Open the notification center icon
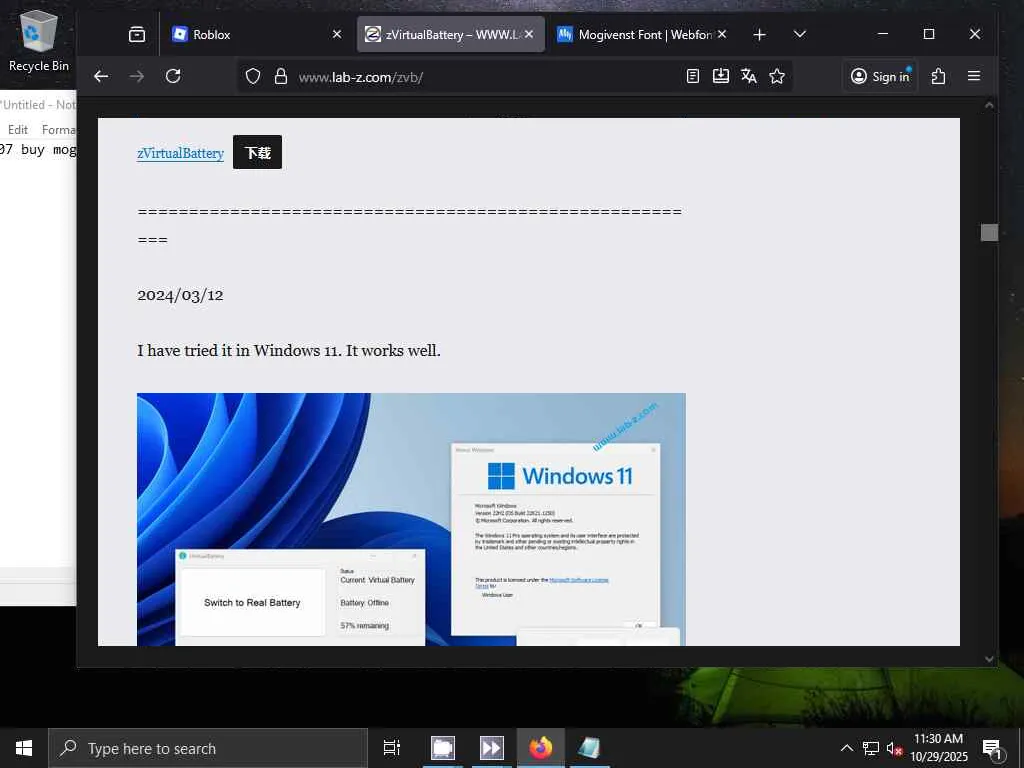 point(992,749)
